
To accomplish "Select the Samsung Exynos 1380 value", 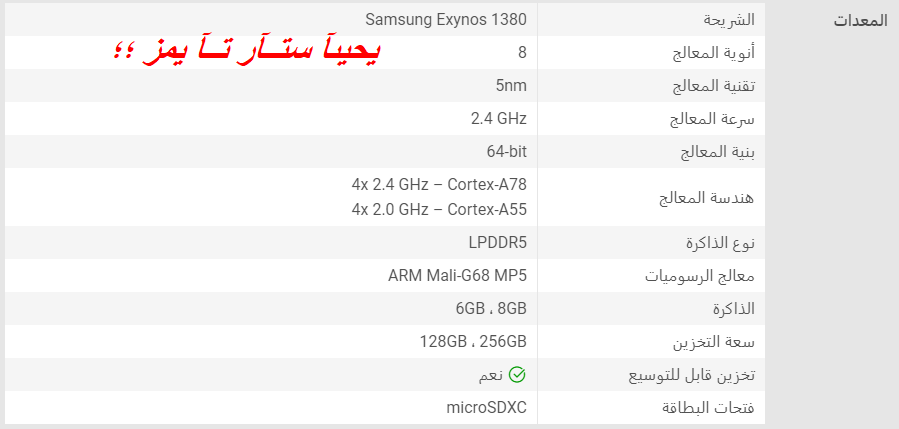I will pos(446,20).
